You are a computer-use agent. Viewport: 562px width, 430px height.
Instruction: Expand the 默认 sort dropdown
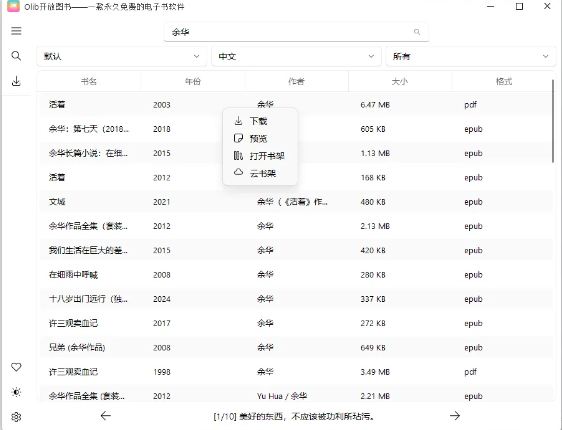point(122,56)
